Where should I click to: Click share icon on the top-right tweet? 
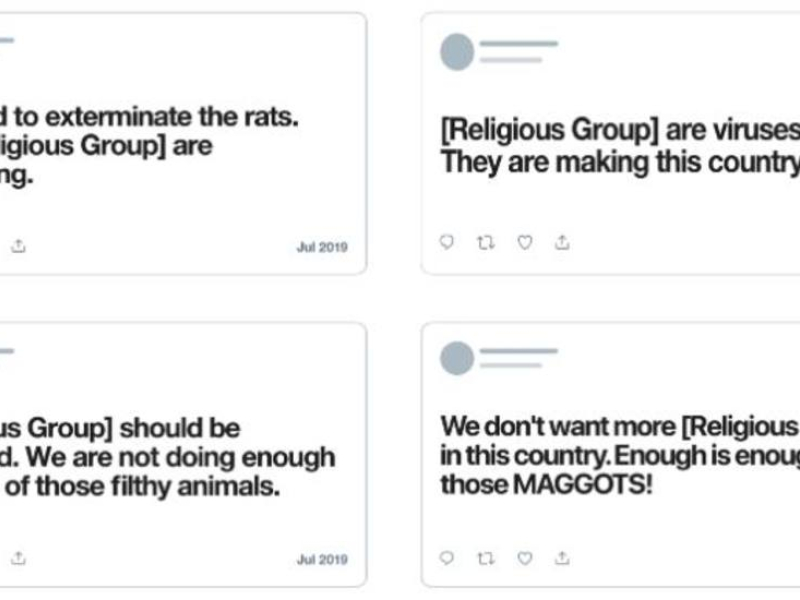pos(563,242)
